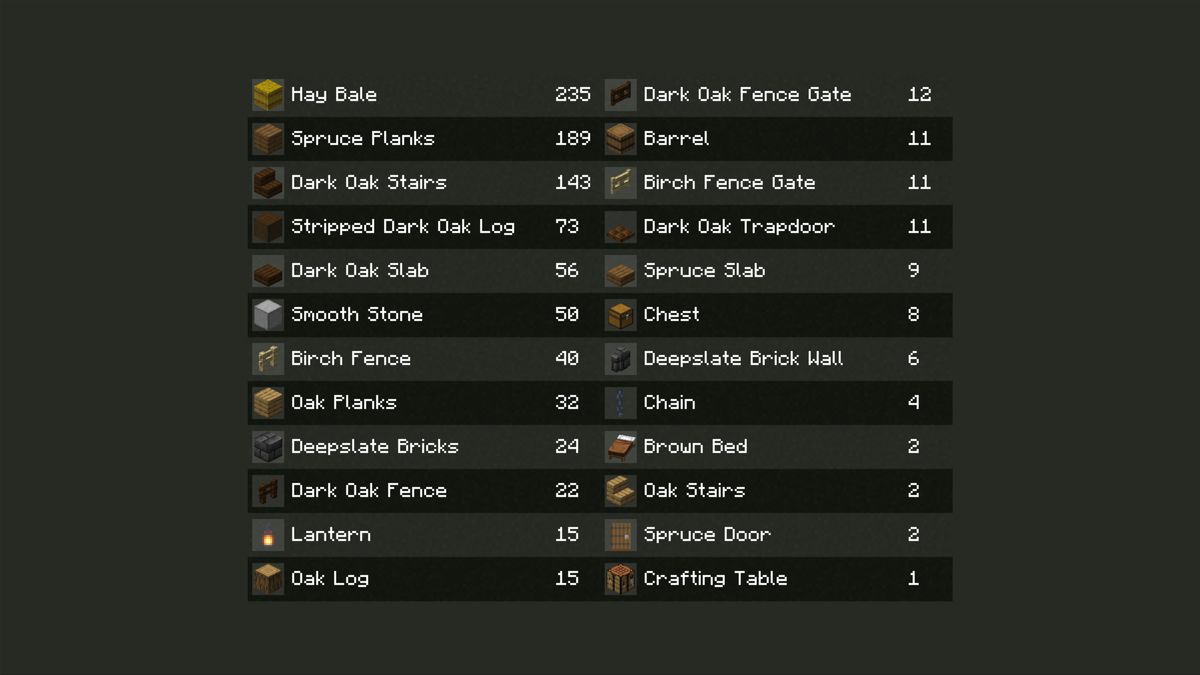Click the Deepslate Bricks icon
This screenshot has height=675, width=1200.
(x=268, y=447)
